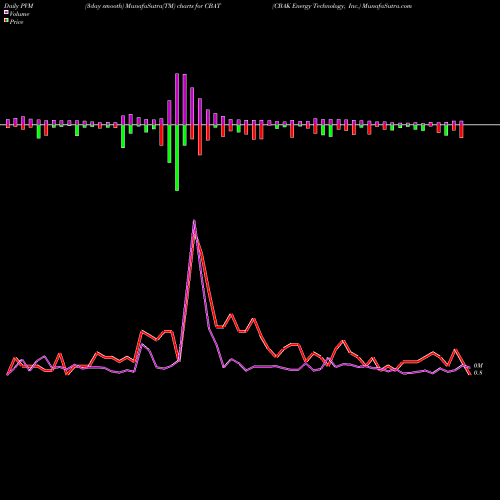Click the tallest magenta volume bar
This screenshot has width=500, height=500.
[177, 99]
